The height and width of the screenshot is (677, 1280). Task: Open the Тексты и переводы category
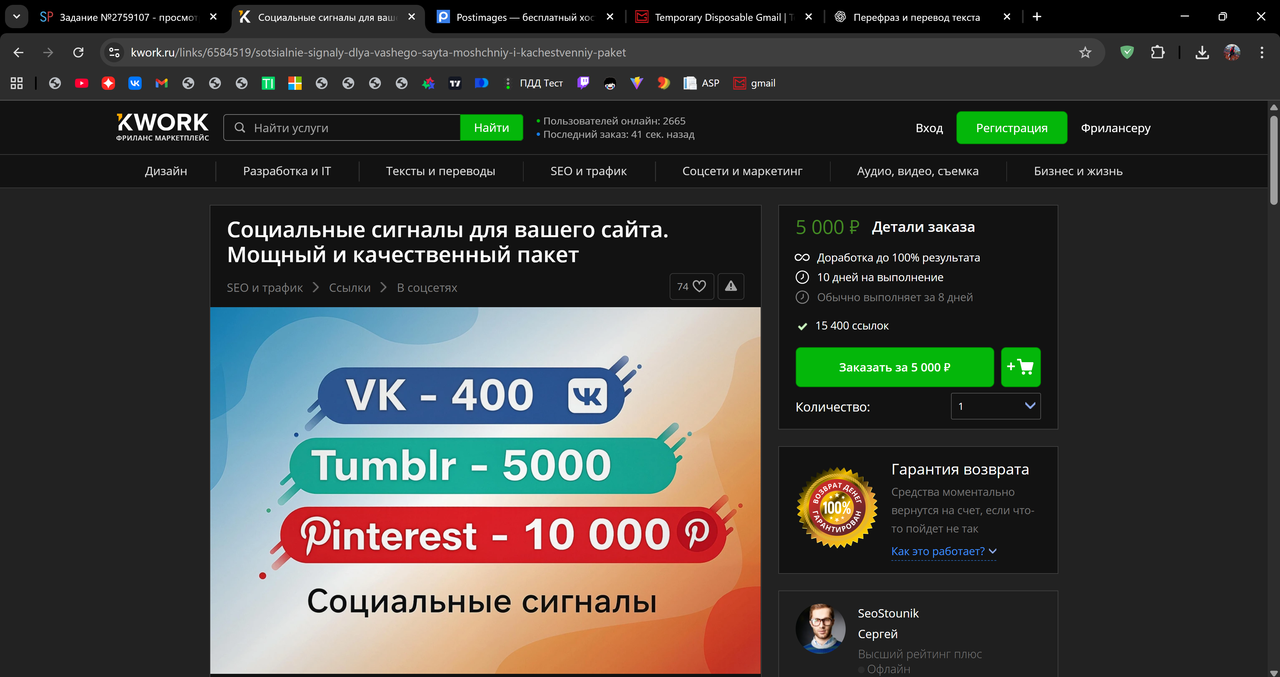[x=441, y=171]
